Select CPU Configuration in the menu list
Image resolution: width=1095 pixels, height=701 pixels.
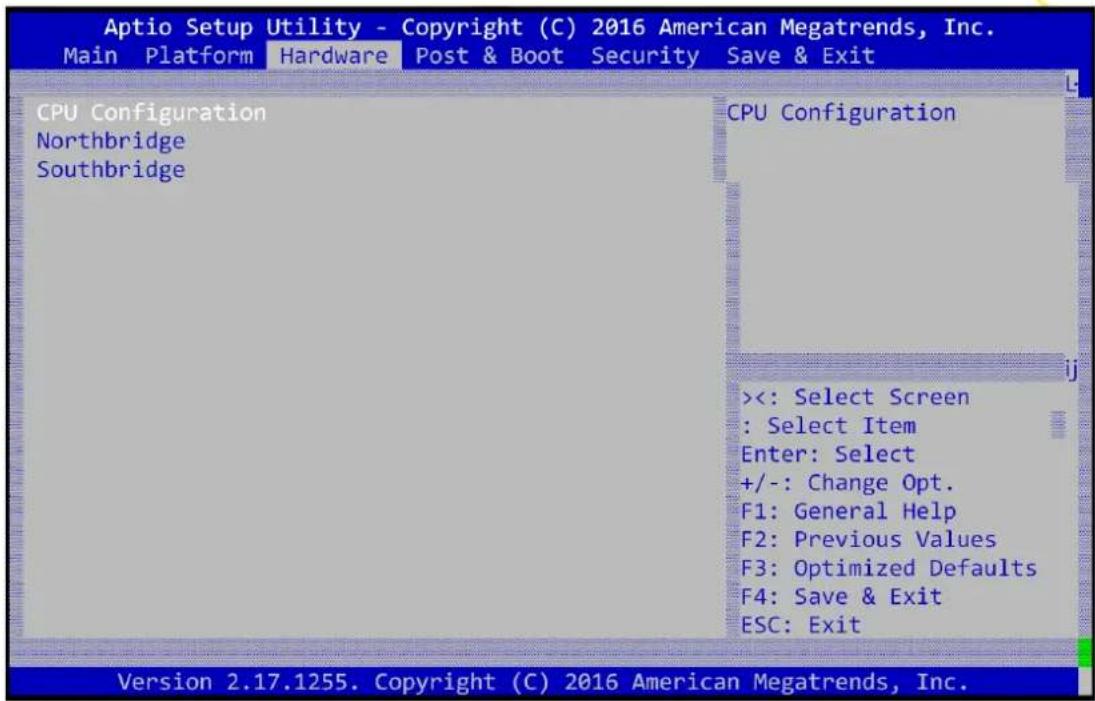pyautogui.click(x=151, y=112)
